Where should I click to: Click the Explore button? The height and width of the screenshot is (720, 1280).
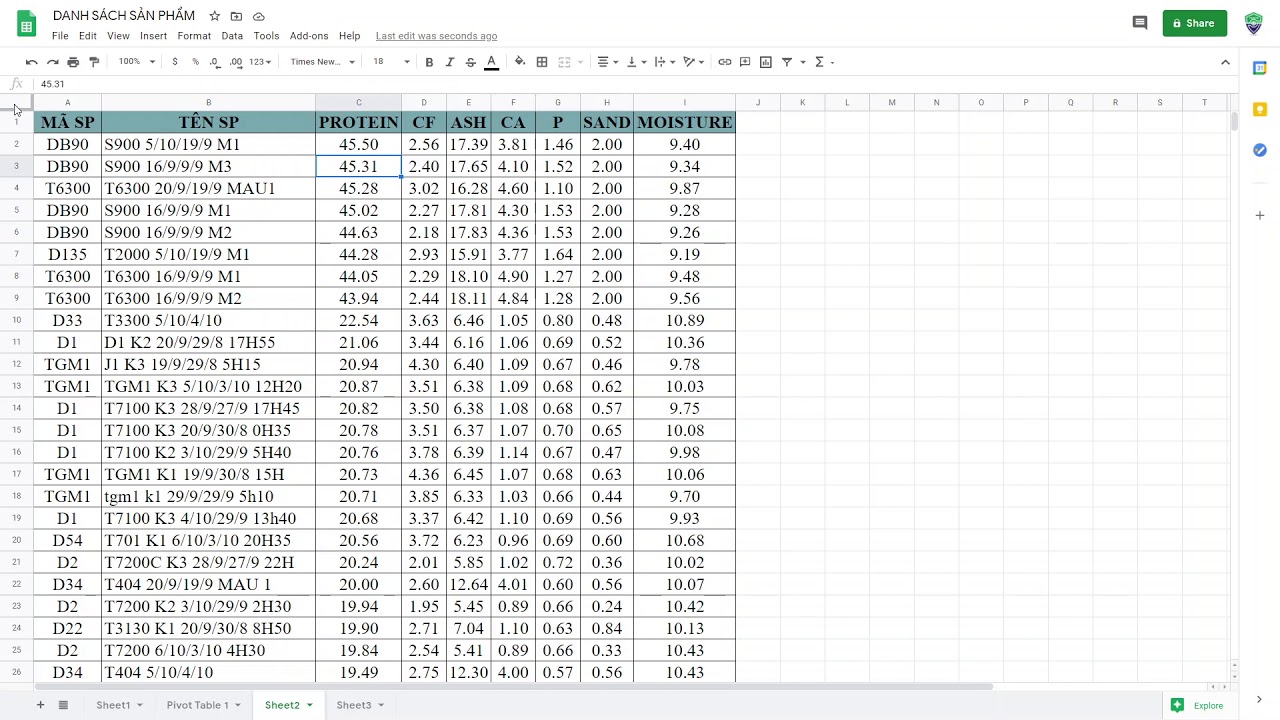[x=1197, y=705]
